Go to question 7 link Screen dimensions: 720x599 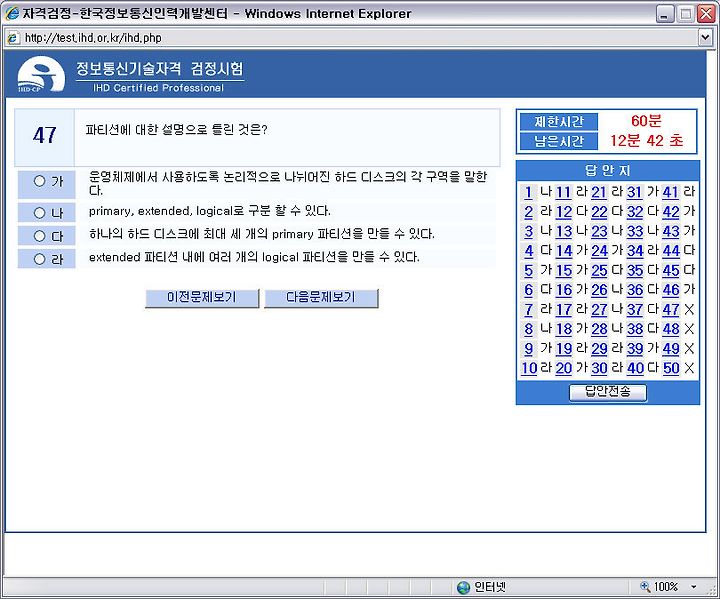529,309
